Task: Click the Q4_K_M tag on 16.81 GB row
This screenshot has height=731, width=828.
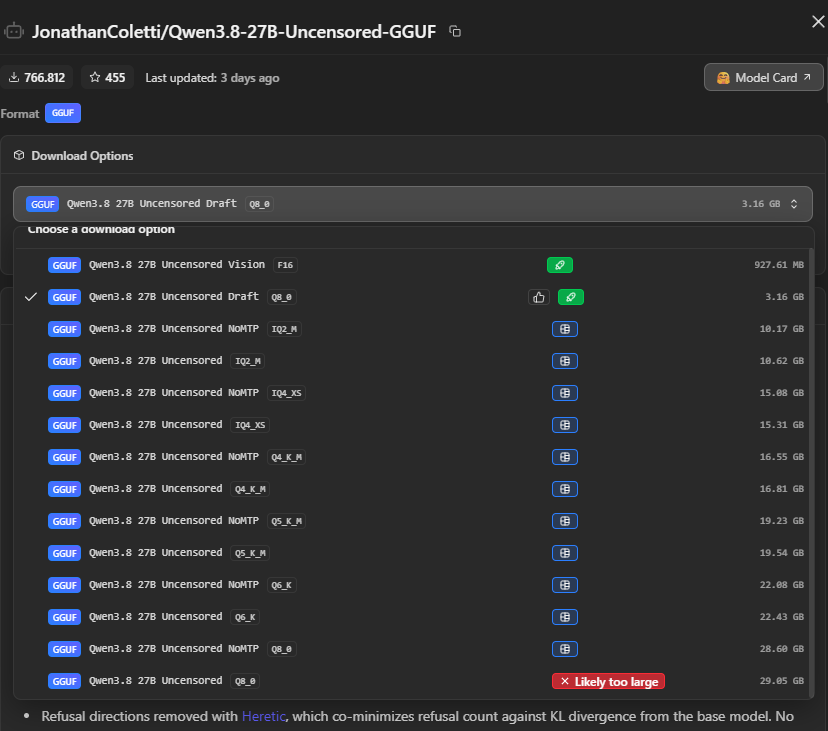Action: pyautogui.click(x=250, y=489)
